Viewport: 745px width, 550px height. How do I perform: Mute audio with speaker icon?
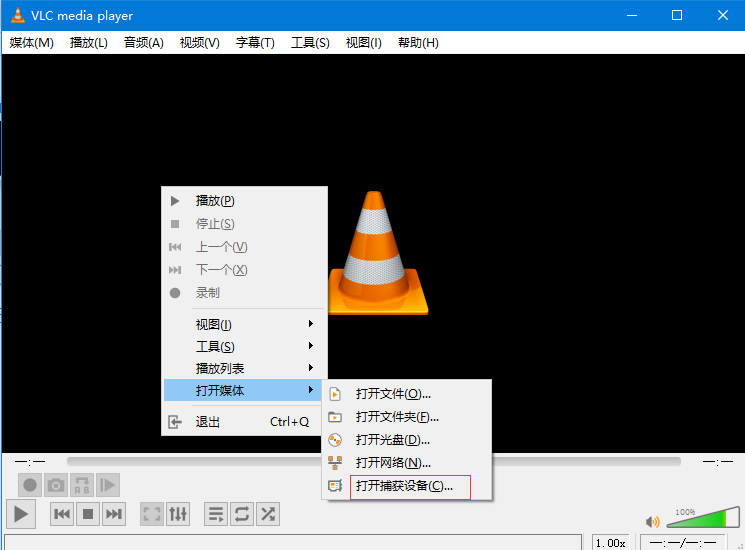point(653,522)
